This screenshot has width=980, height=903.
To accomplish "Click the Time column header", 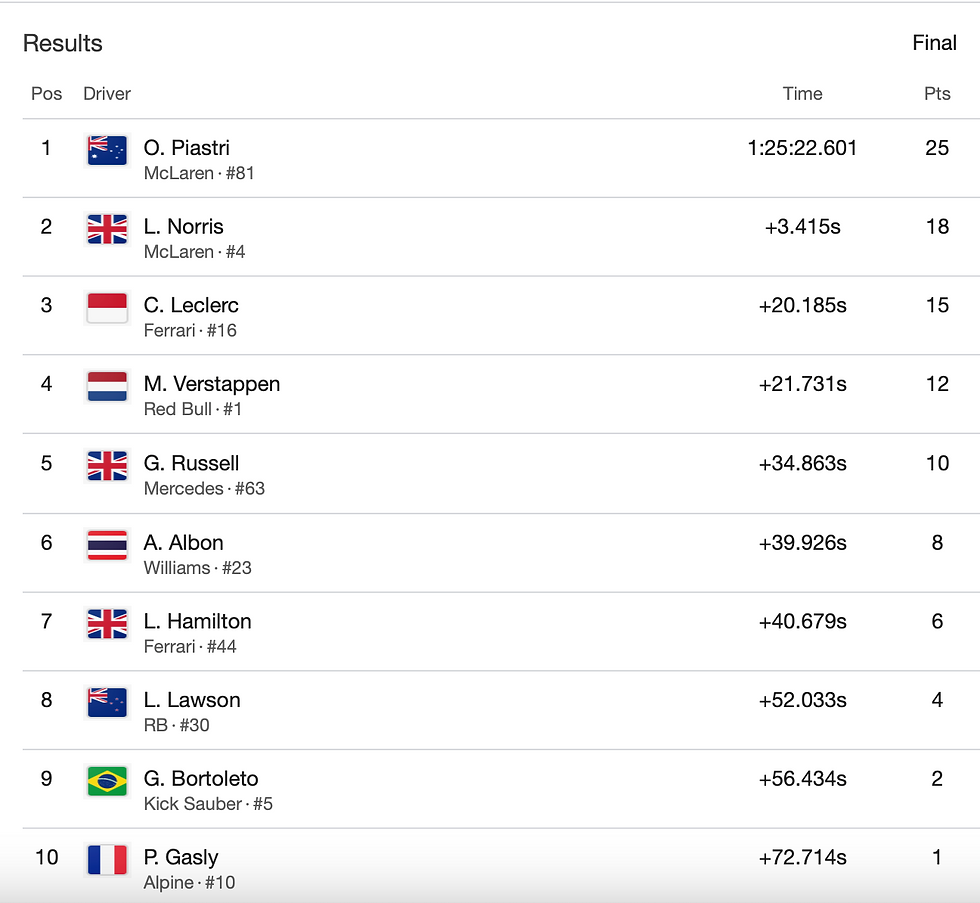I will pyautogui.click(x=802, y=94).
